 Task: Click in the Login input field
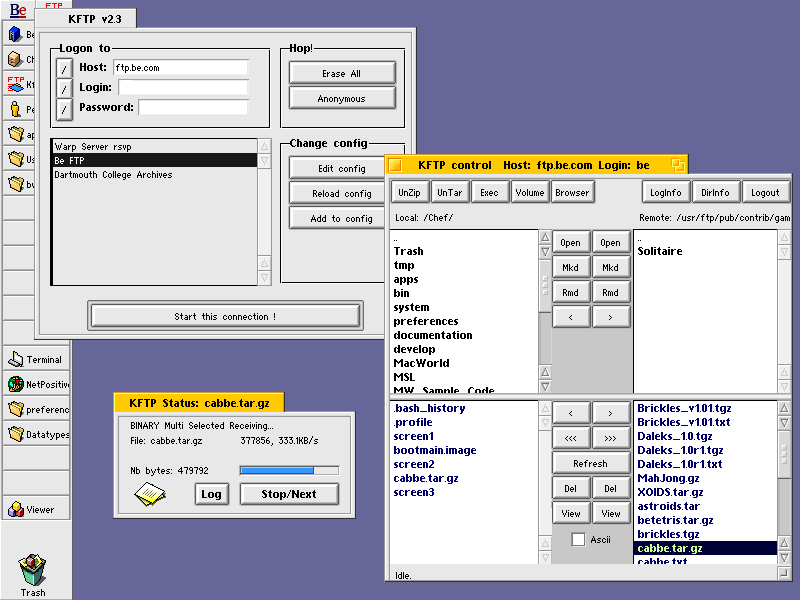183,87
